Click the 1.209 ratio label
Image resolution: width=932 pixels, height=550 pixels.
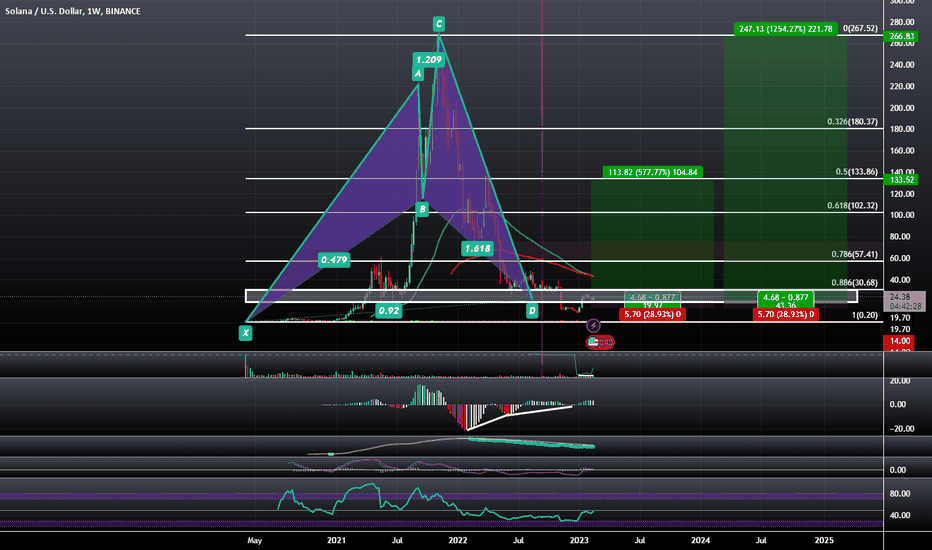point(429,59)
